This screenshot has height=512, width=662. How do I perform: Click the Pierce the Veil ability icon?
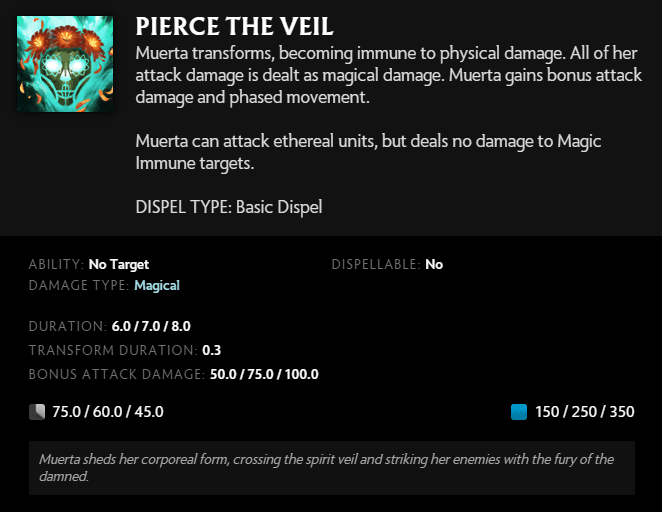65,64
